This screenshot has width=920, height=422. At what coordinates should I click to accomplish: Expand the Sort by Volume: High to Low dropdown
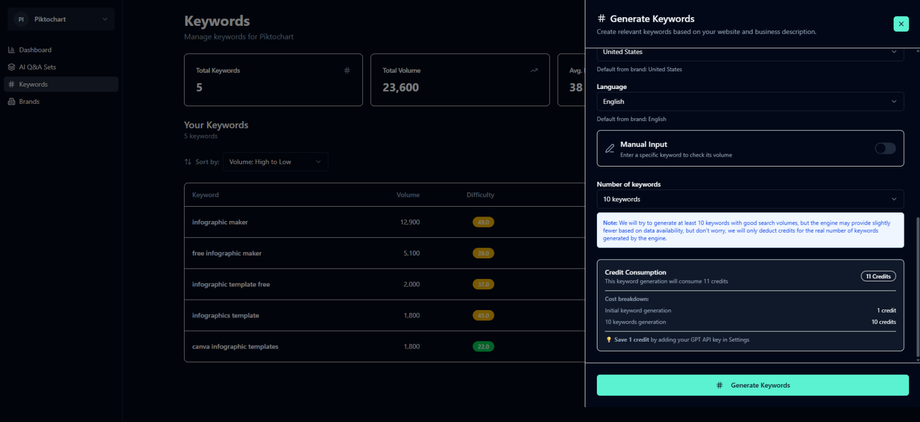(274, 162)
